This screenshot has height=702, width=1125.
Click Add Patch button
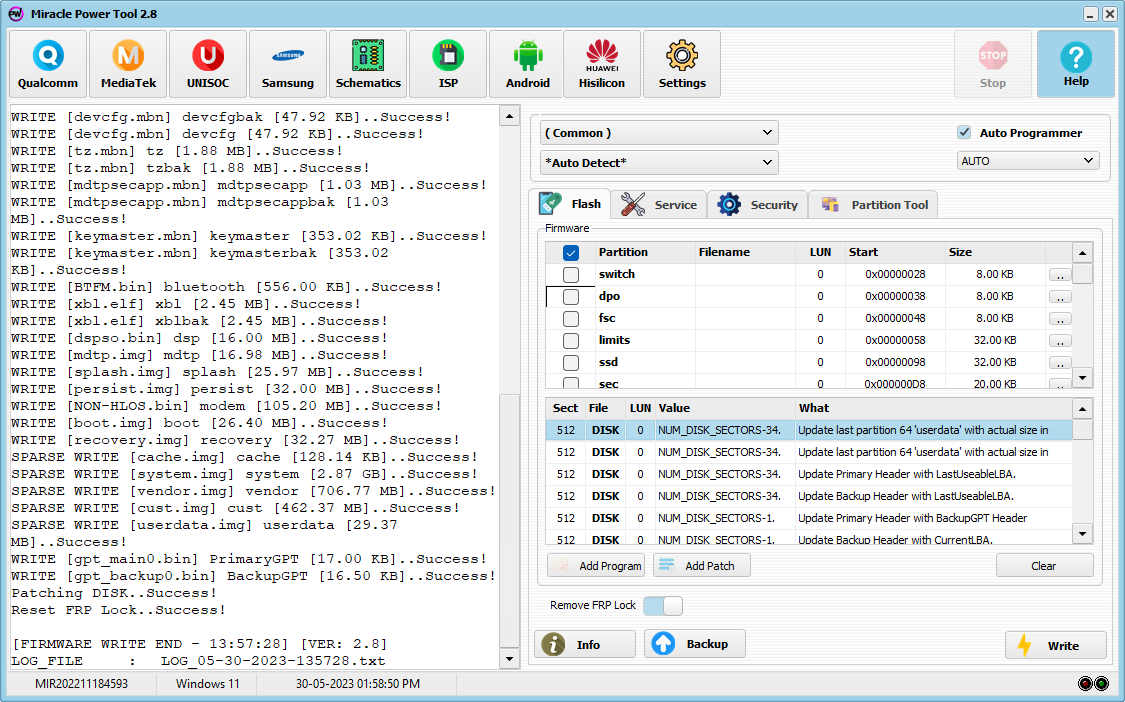[702, 566]
